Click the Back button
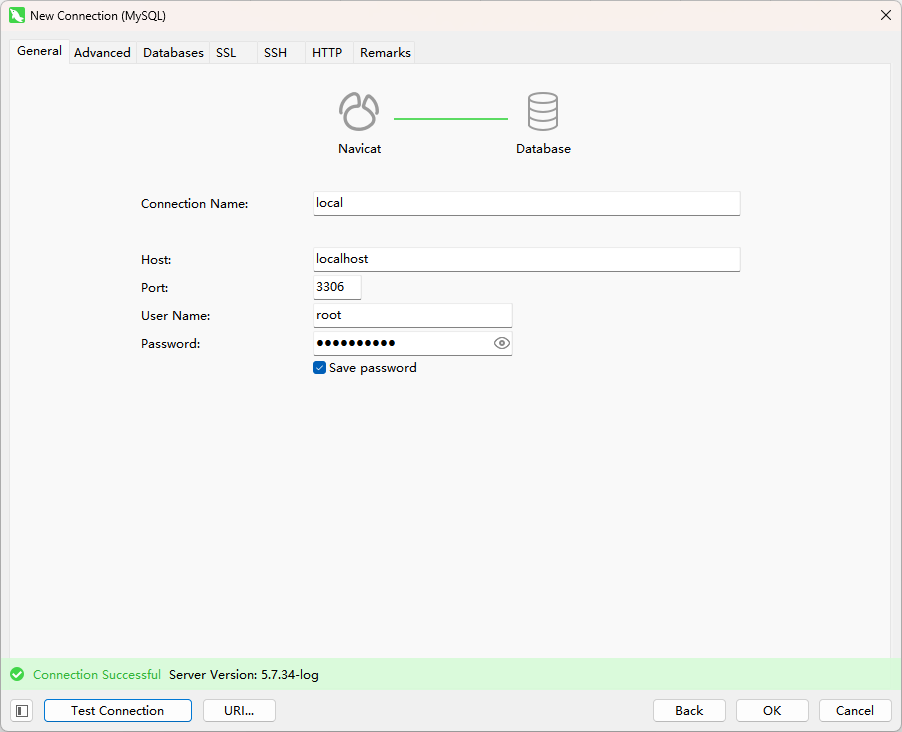 pyautogui.click(x=689, y=711)
